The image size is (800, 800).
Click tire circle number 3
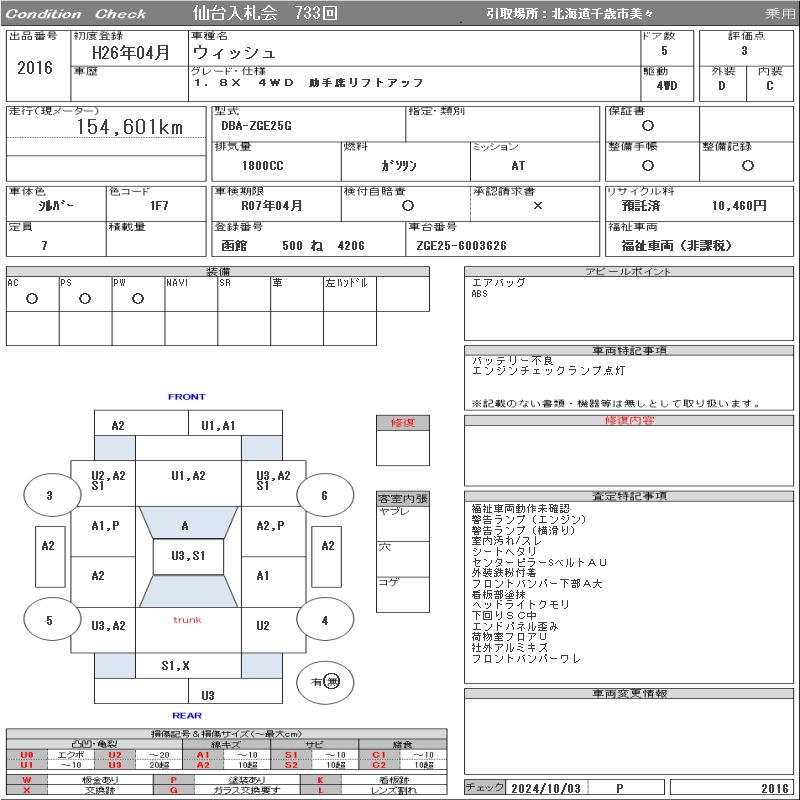coord(52,495)
